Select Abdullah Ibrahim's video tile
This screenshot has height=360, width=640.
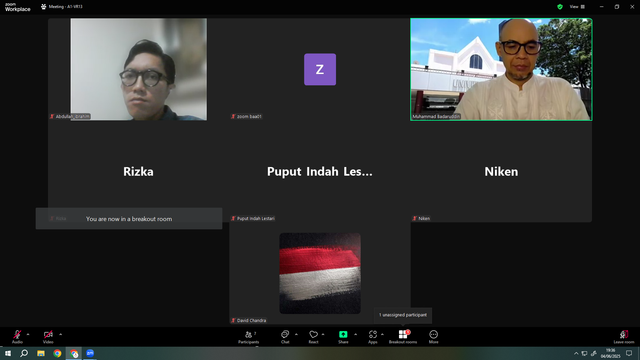(x=139, y=69)
